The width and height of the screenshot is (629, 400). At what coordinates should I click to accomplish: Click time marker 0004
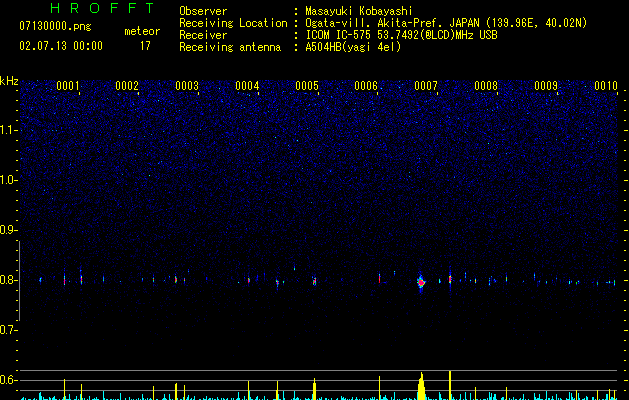tap(247, 86)
